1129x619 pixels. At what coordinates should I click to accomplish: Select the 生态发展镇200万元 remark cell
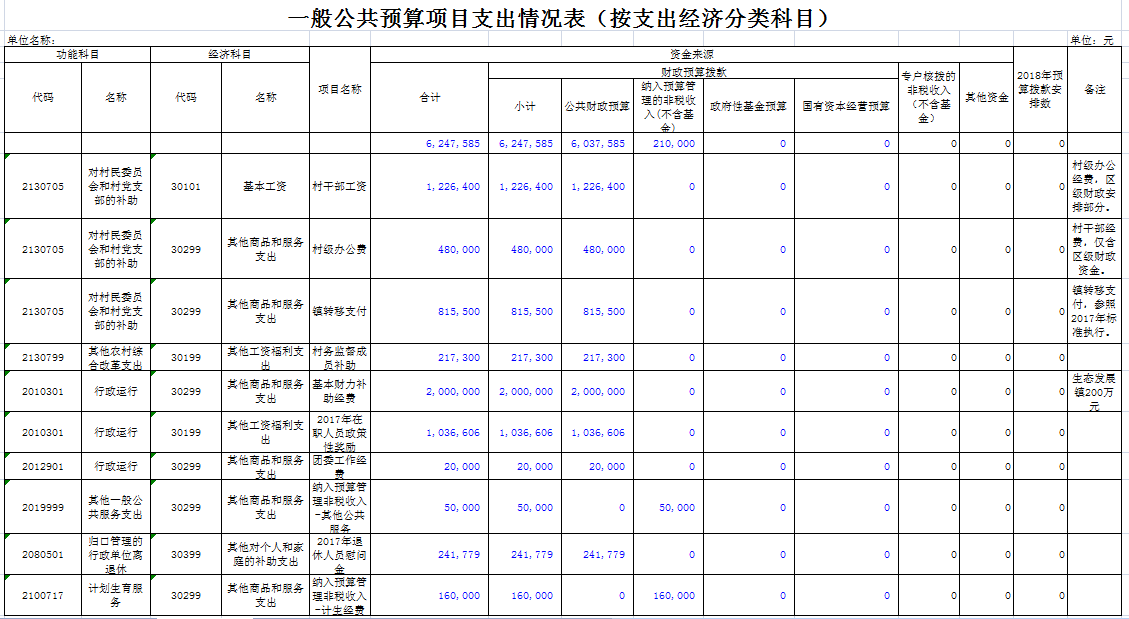coord(1094,391)
